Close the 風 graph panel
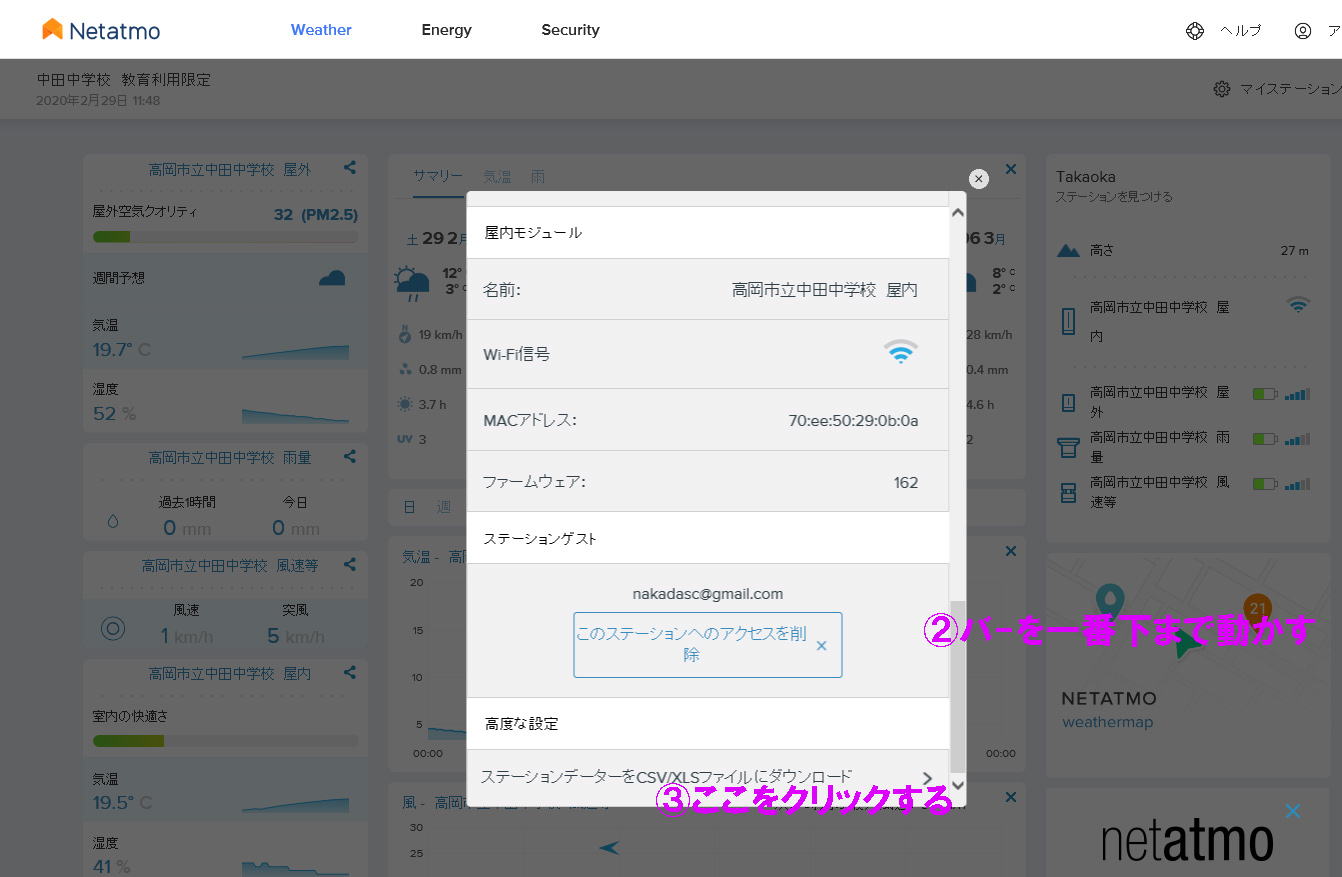Screen dimensions: 1342x877 pos(1011,797)
